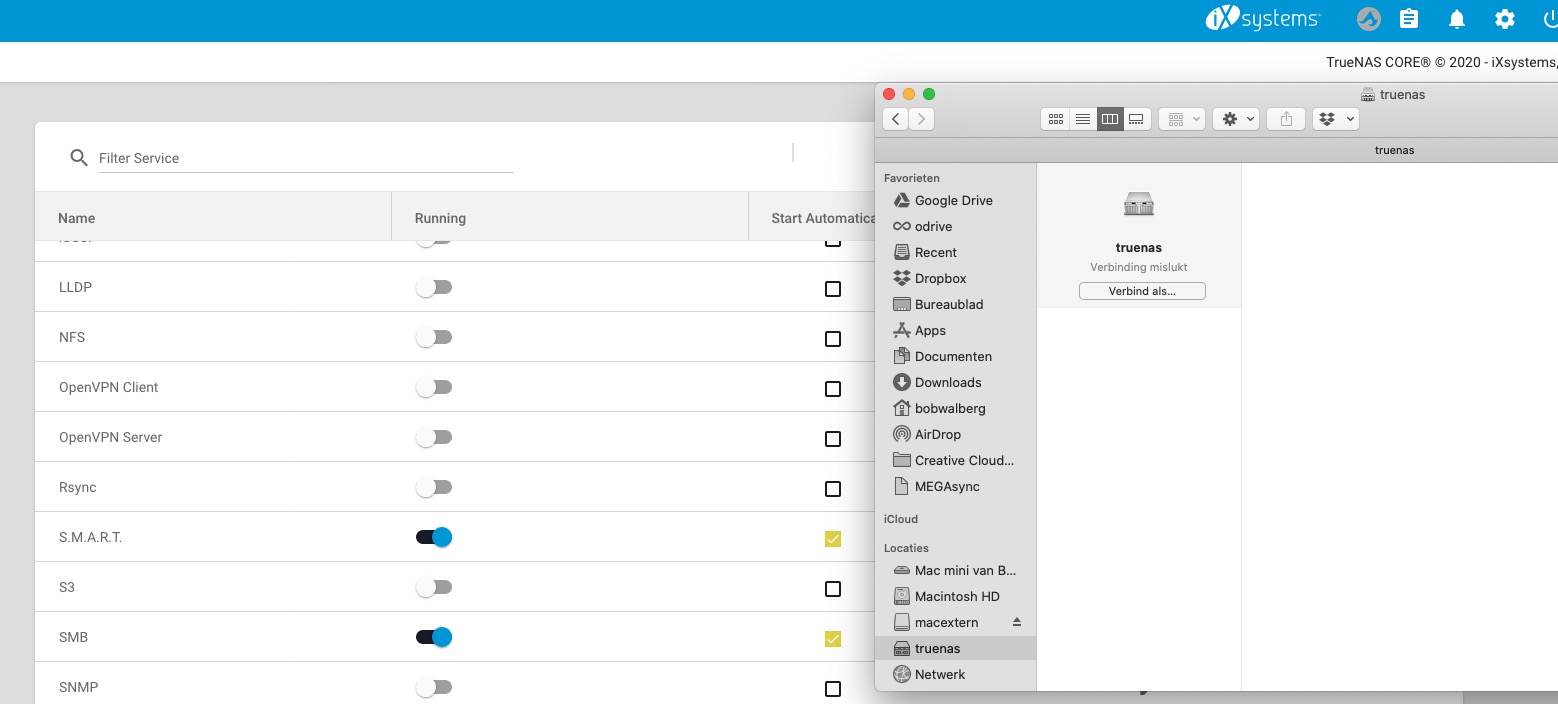This screenshot has height=704, width=1558.
Task: Switch Finder to list view
Action: tap(1083, 119)
